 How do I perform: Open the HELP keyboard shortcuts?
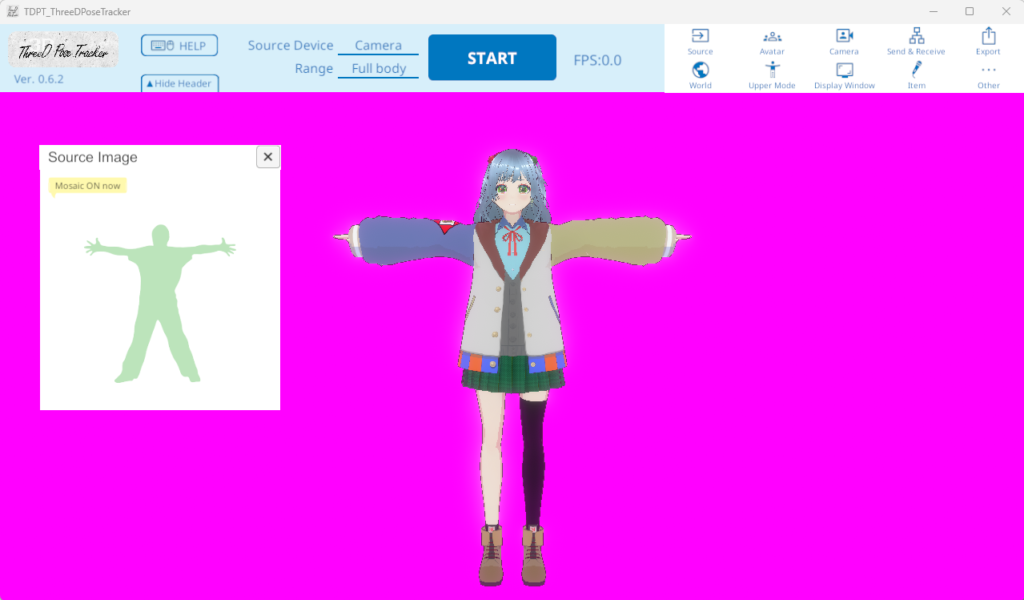pyautogui.click(x=179, y=46)
